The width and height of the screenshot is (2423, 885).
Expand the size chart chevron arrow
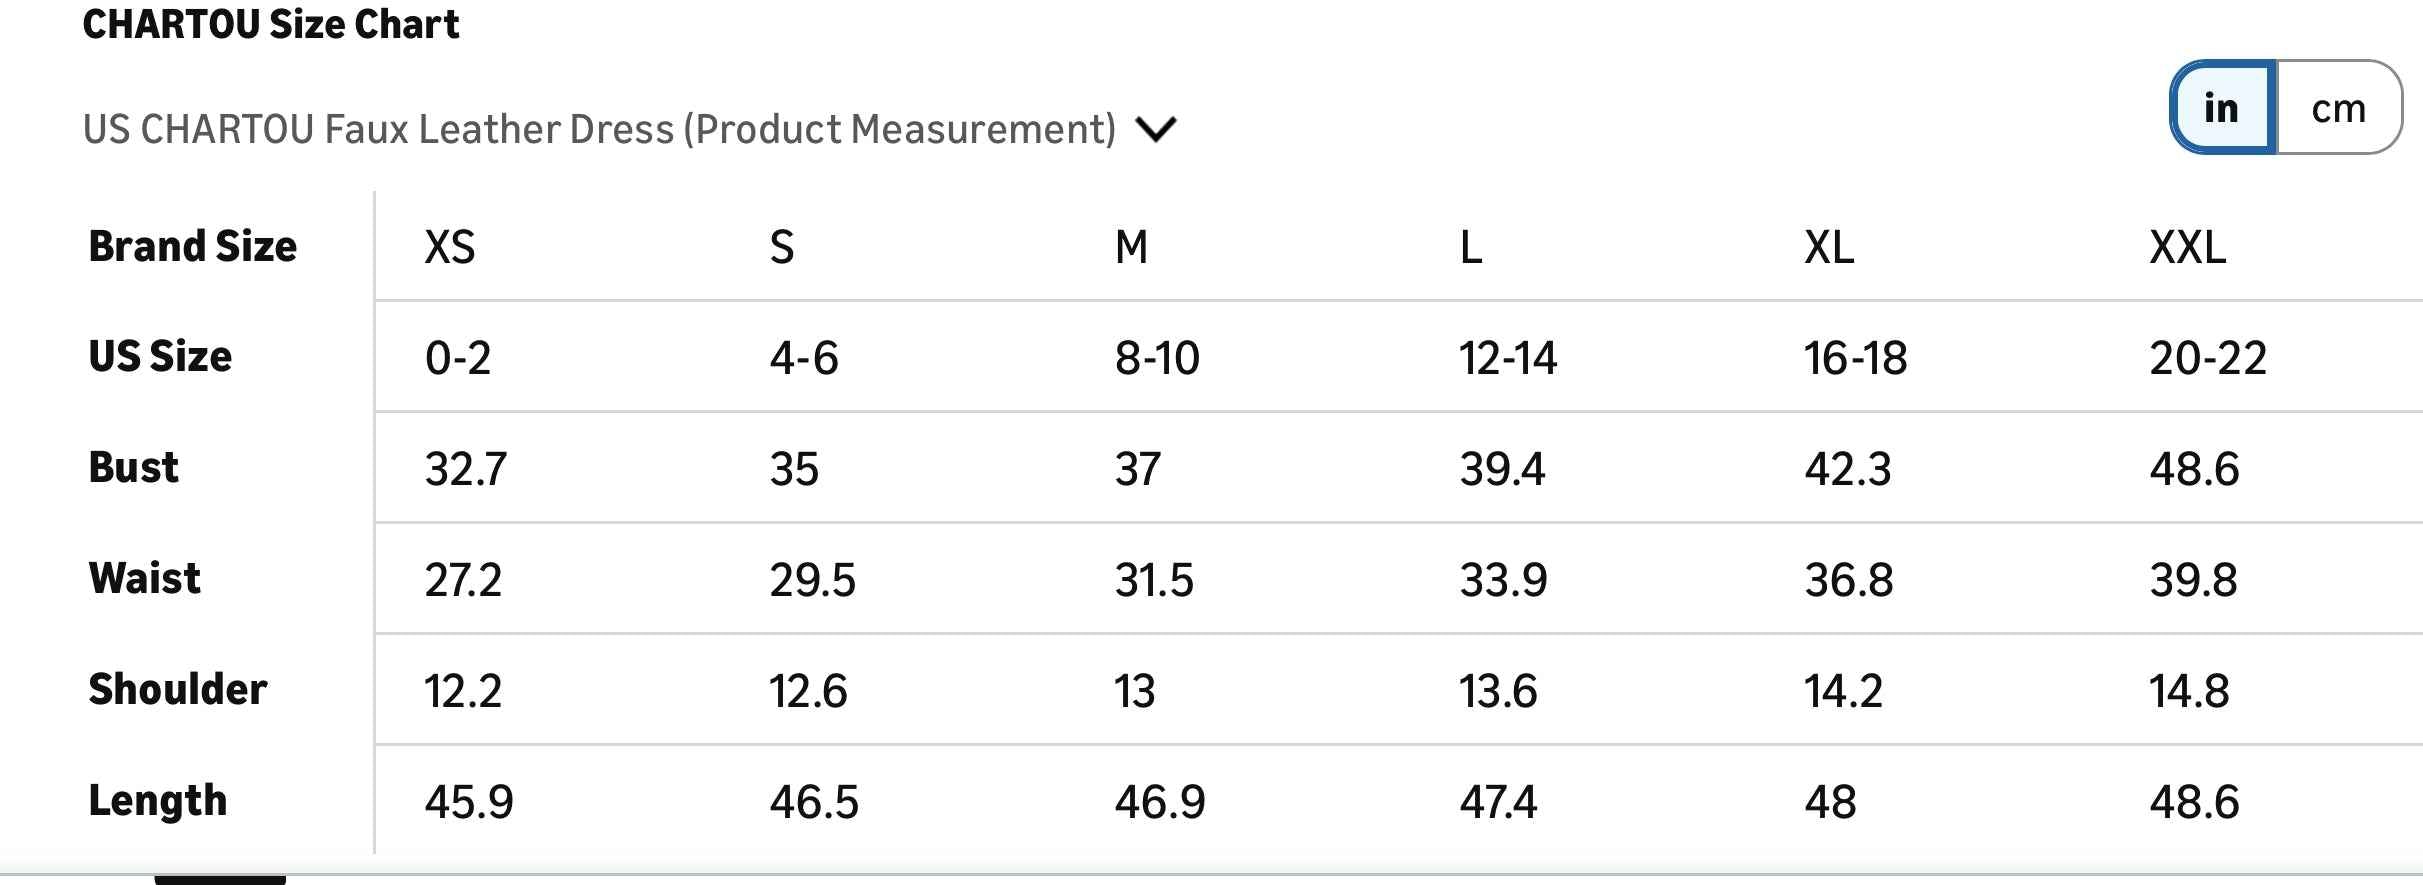(1156, 129)
